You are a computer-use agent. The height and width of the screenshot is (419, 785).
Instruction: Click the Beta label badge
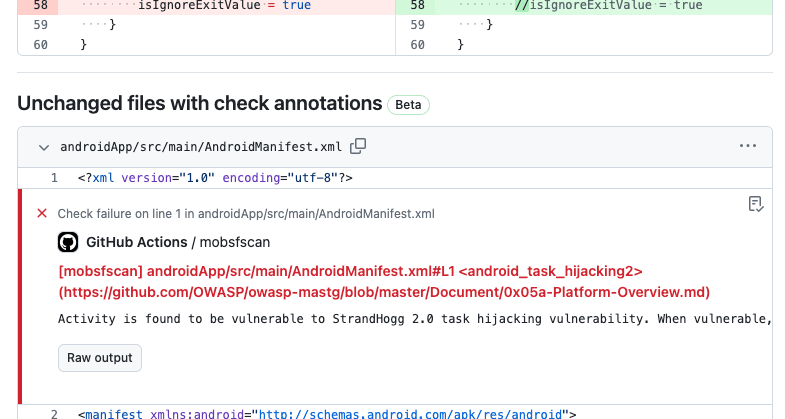point(409,105)
